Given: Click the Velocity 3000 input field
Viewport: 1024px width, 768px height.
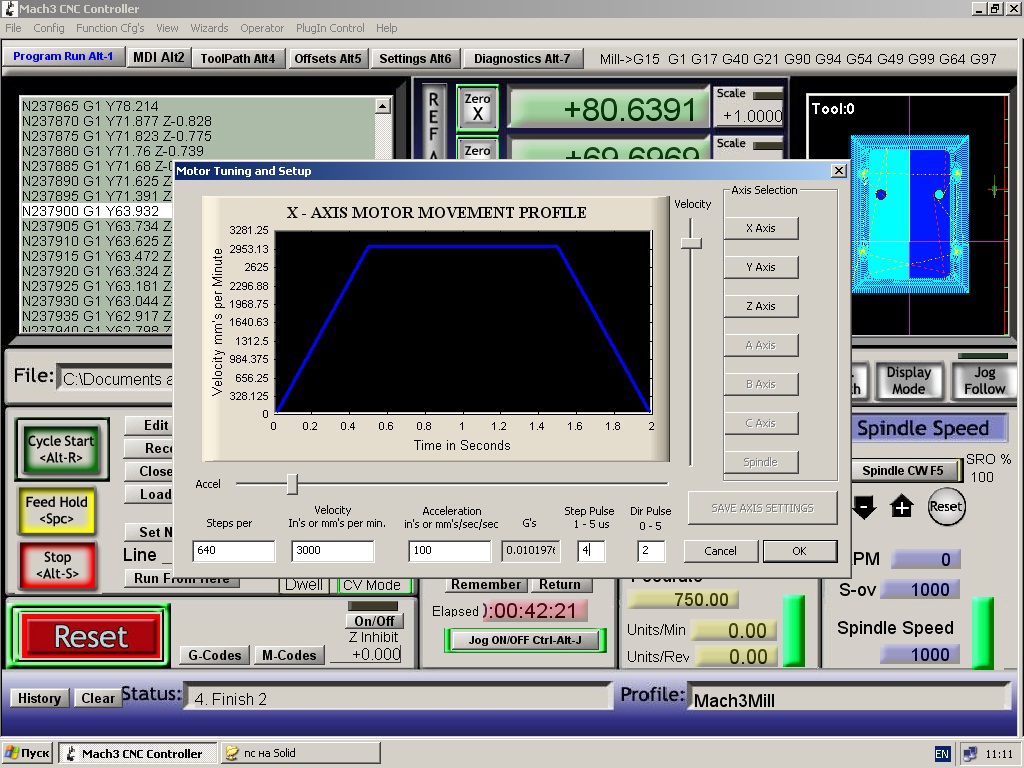Looking at the screenshot, I should pos(333,551).
